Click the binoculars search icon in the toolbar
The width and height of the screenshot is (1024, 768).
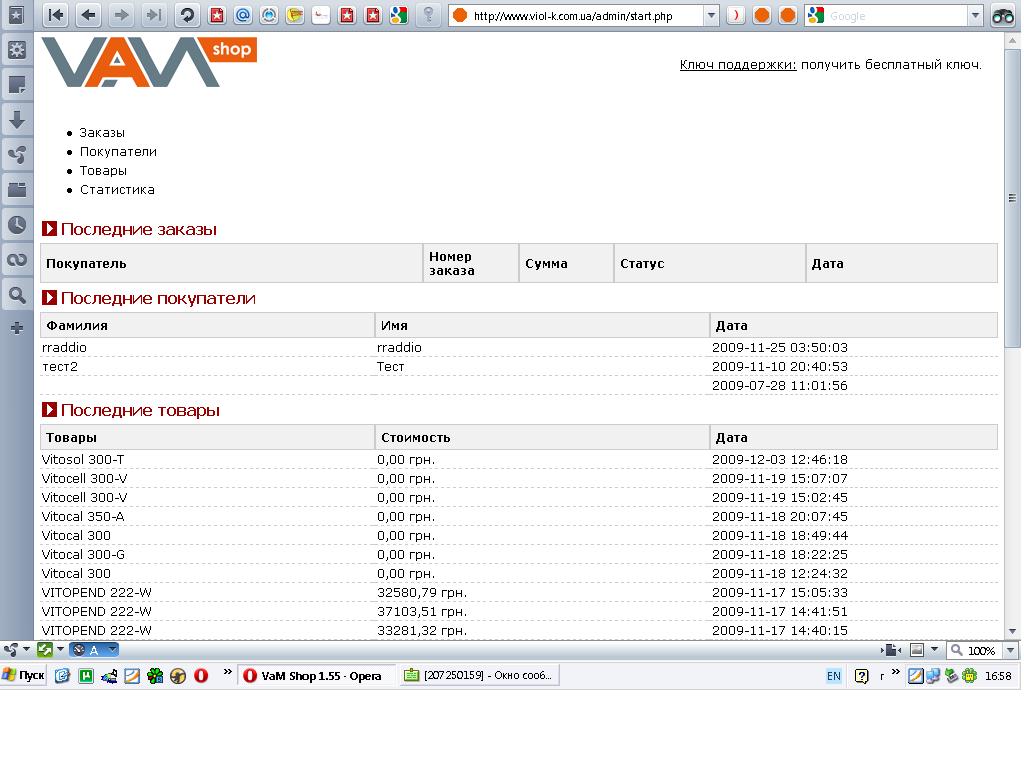(x=1003, y=16)
